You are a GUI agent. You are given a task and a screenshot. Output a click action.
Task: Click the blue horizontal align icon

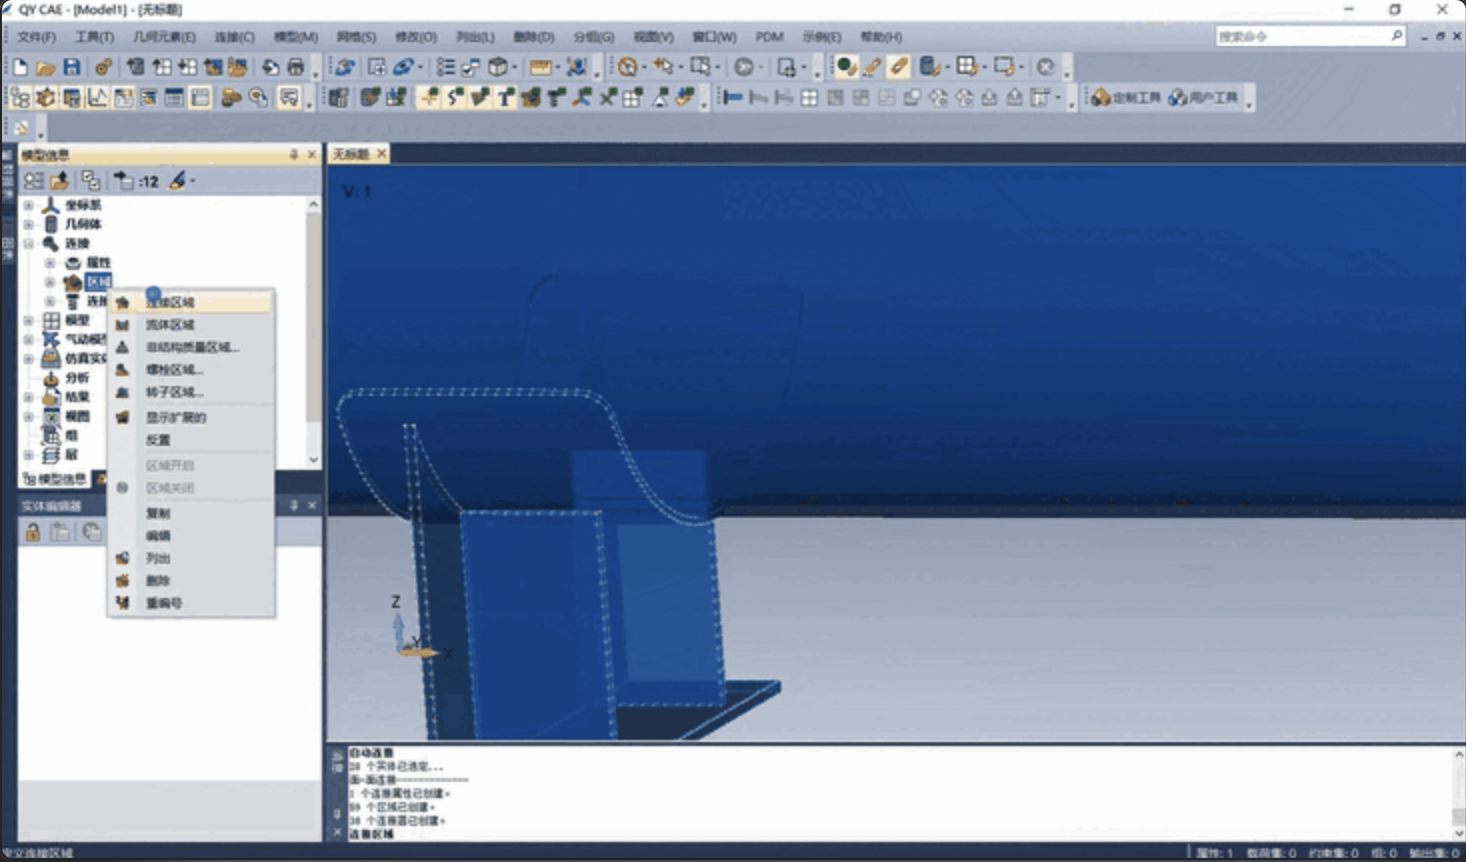[733, 97]
